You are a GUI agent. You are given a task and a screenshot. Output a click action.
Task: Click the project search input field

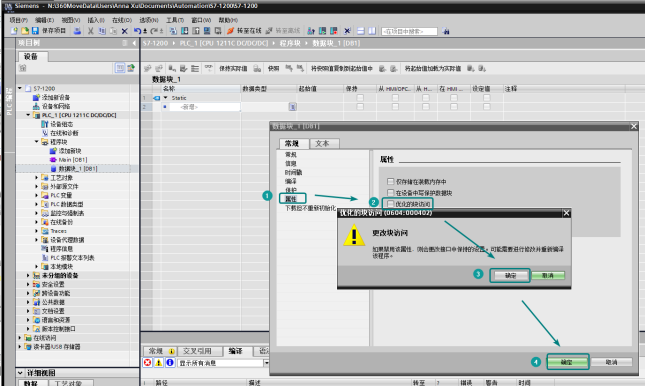pos(409,31)
